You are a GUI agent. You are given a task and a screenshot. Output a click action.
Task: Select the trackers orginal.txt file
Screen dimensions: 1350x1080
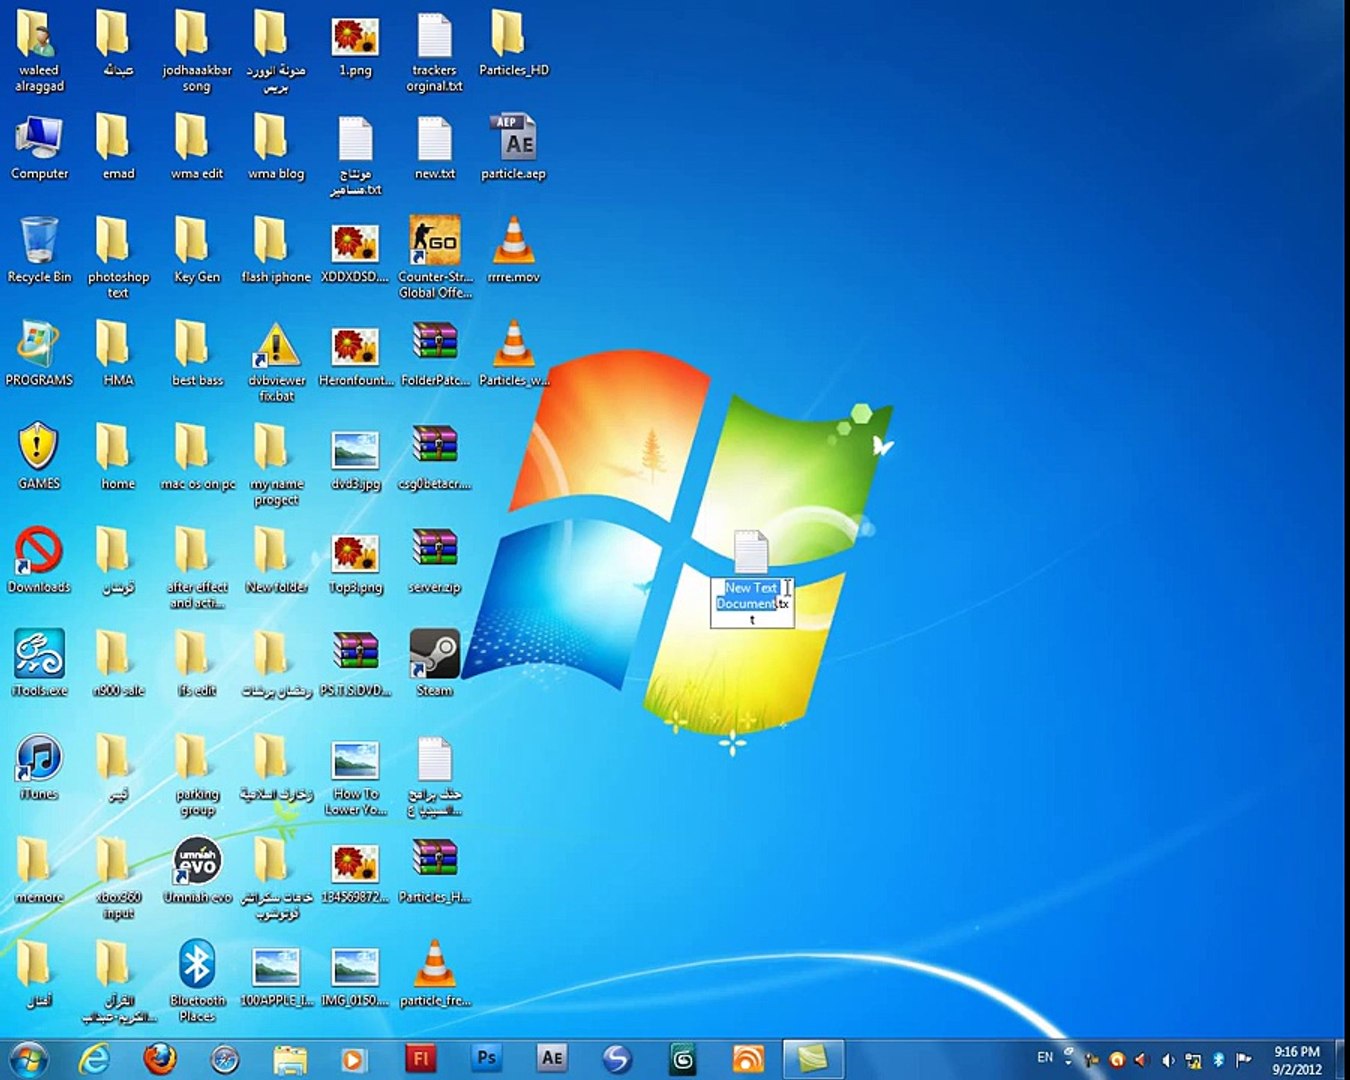coord(434,51)
